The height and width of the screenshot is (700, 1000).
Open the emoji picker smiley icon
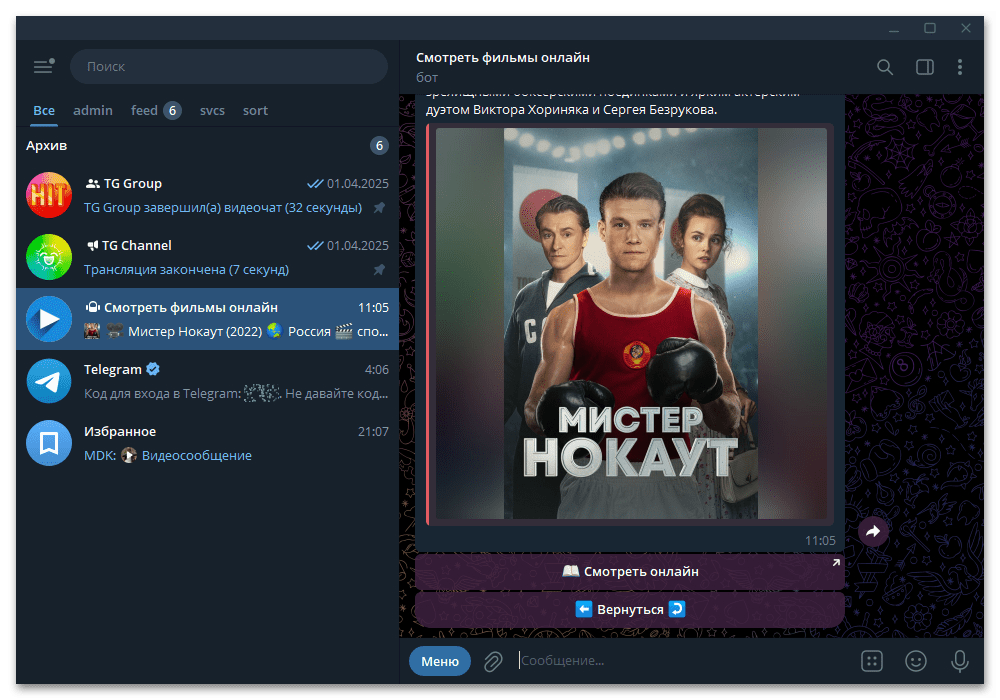coord(916,661)
